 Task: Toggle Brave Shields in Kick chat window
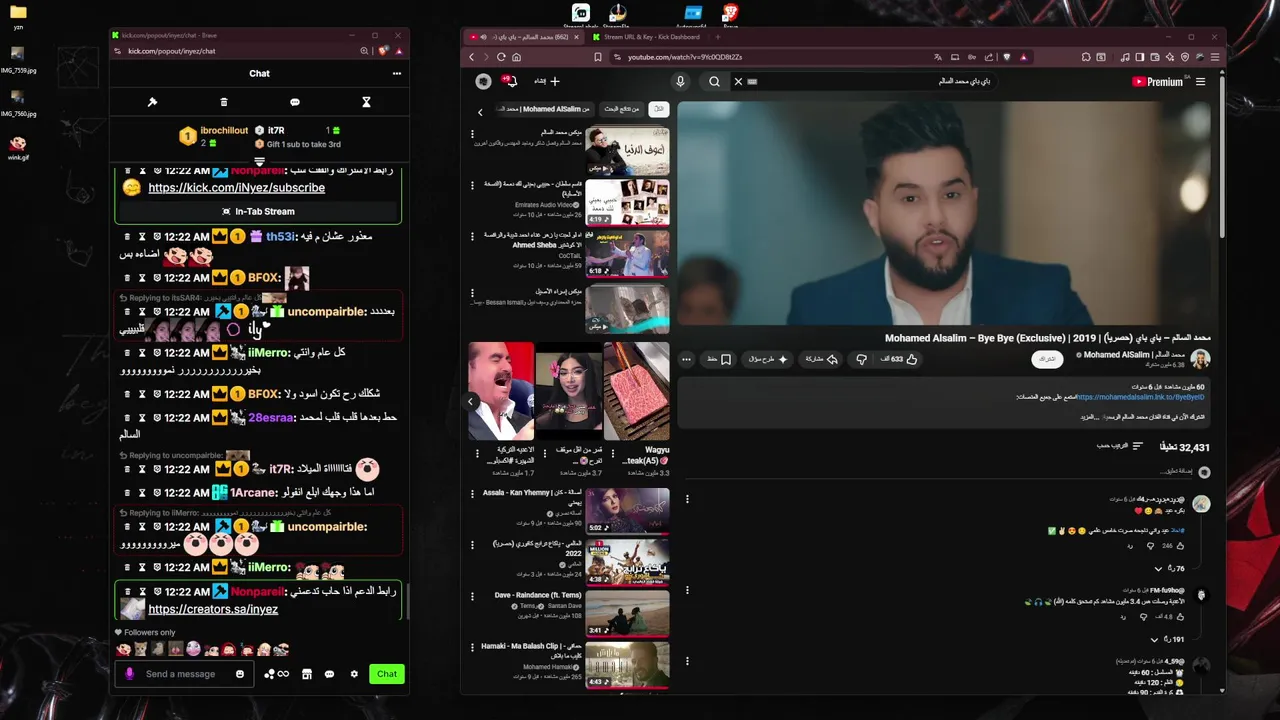[383, 51]
